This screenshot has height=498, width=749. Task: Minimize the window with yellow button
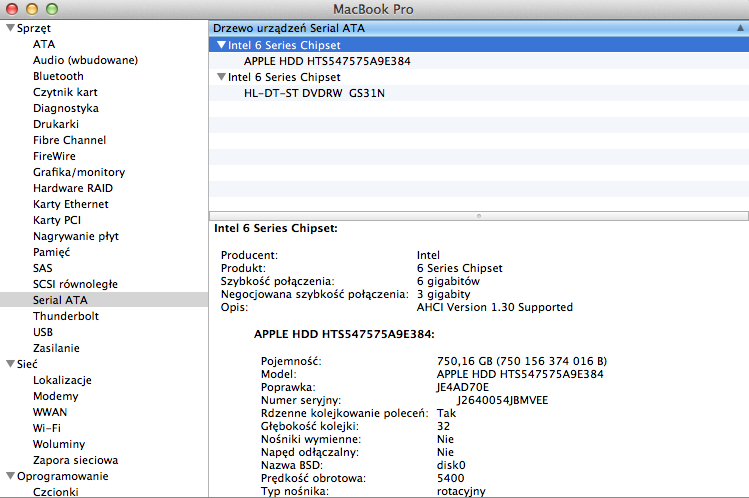(32, 9)
